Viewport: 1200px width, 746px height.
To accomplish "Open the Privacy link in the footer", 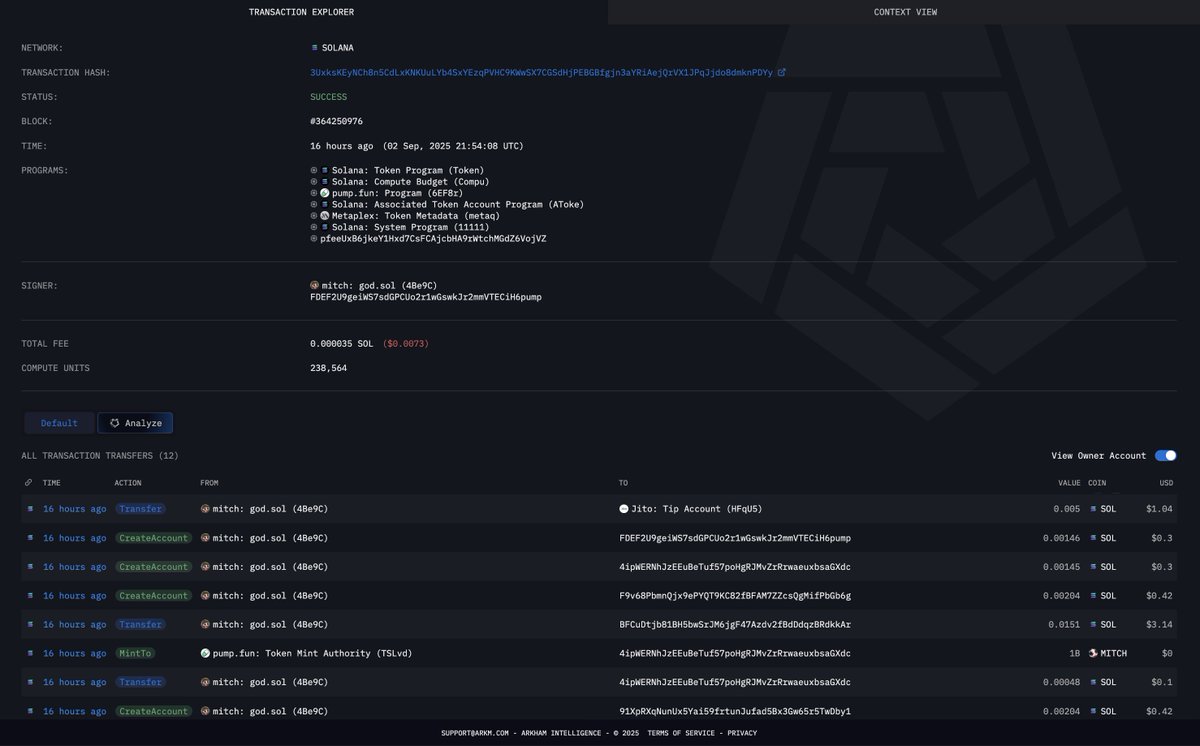I will [742, 733].
